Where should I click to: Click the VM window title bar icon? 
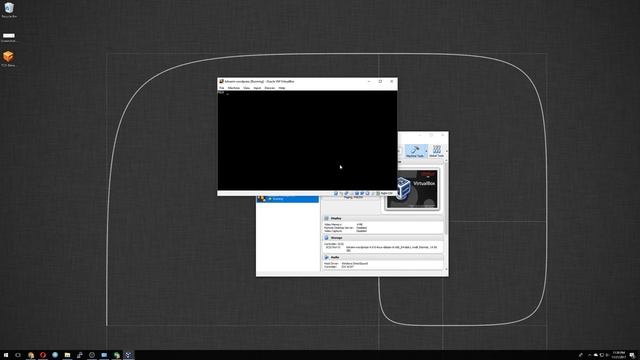[221, 81]
